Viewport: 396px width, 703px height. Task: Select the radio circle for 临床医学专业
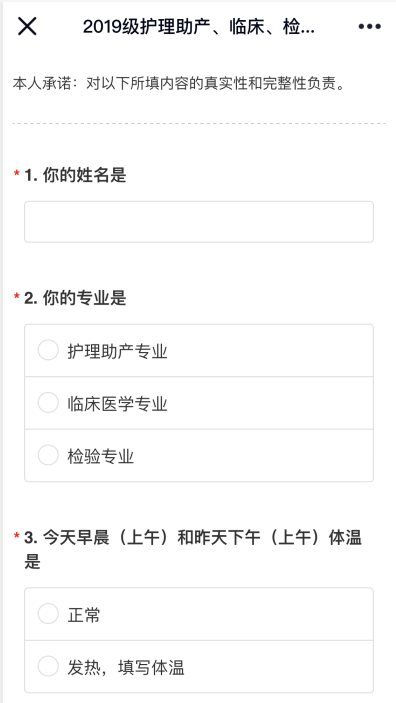(48, 403)
